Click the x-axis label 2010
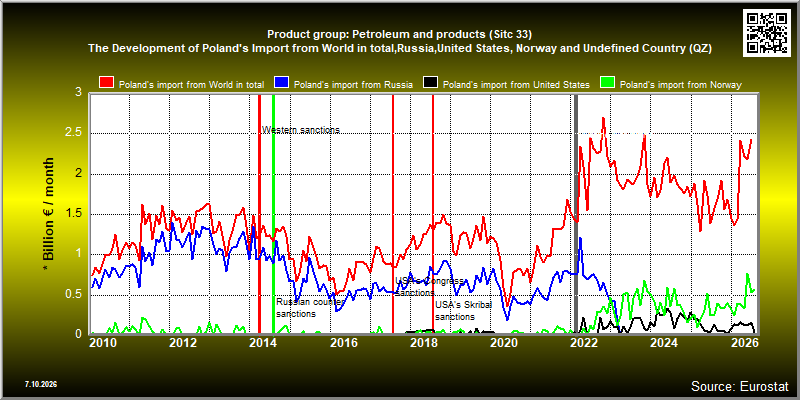This screenshot has height=400, width=800. (x=103, y=343)
